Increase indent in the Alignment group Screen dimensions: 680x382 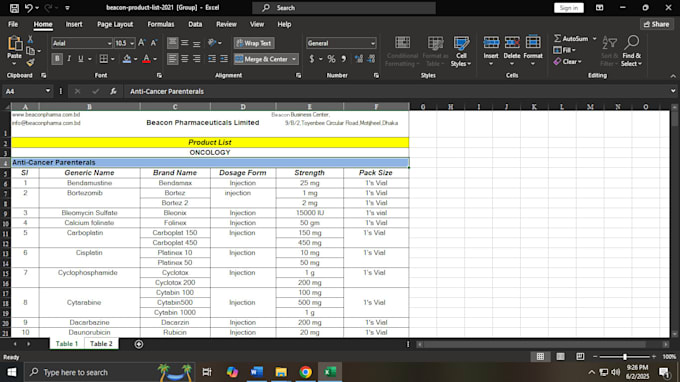tap(224, 59)
